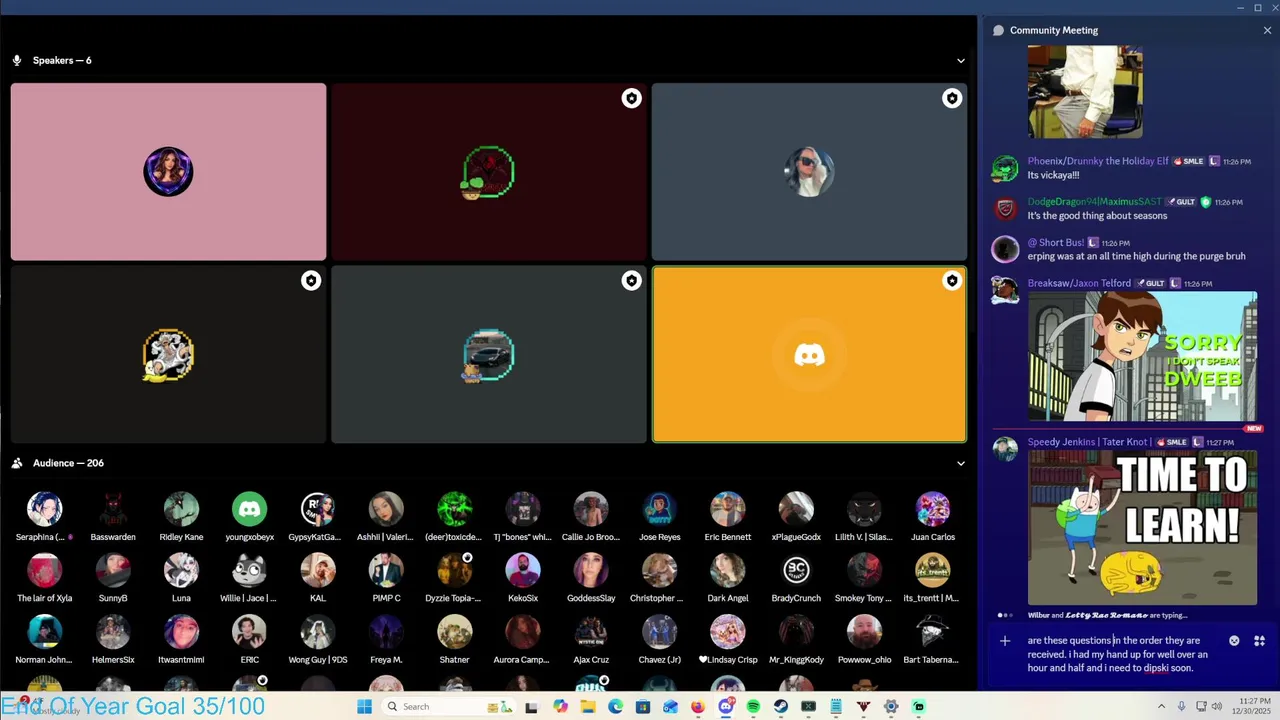1280x720 pixels.
Task: Click the Audience people icon
Action: pos(16,463)
